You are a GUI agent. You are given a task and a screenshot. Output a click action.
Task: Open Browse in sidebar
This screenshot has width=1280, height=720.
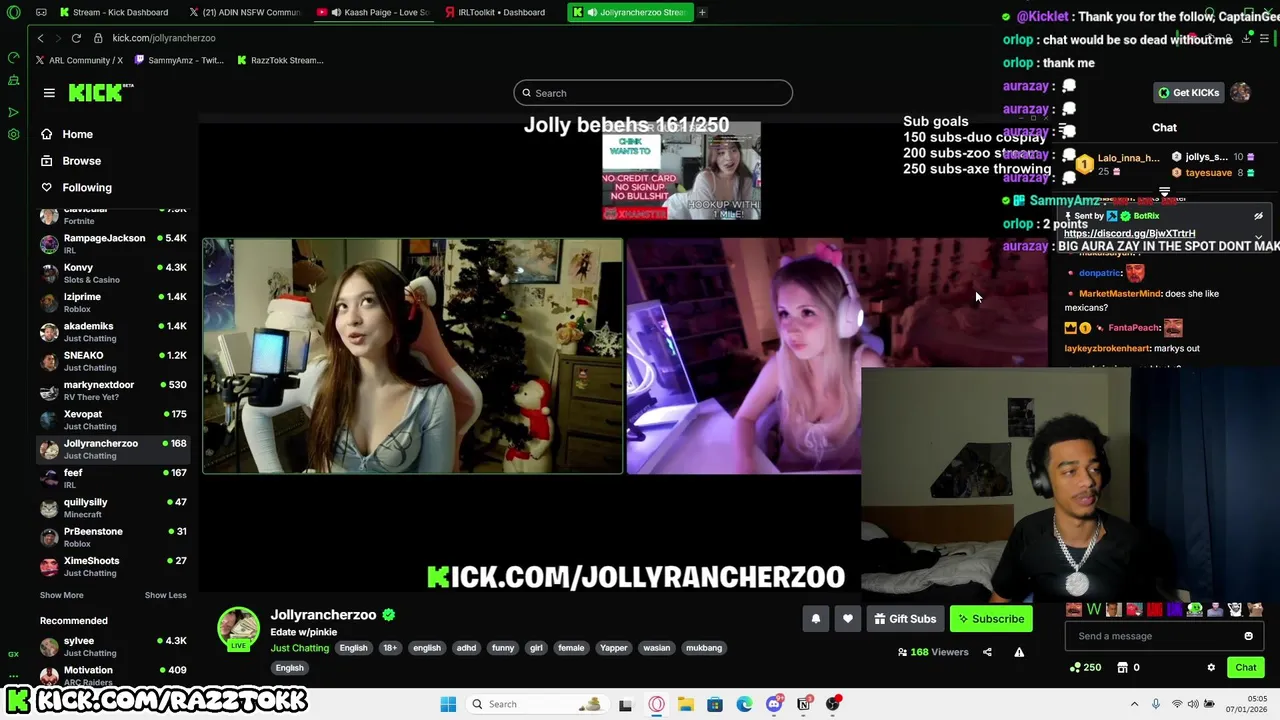pyautogui.click(x=81, y=161)
